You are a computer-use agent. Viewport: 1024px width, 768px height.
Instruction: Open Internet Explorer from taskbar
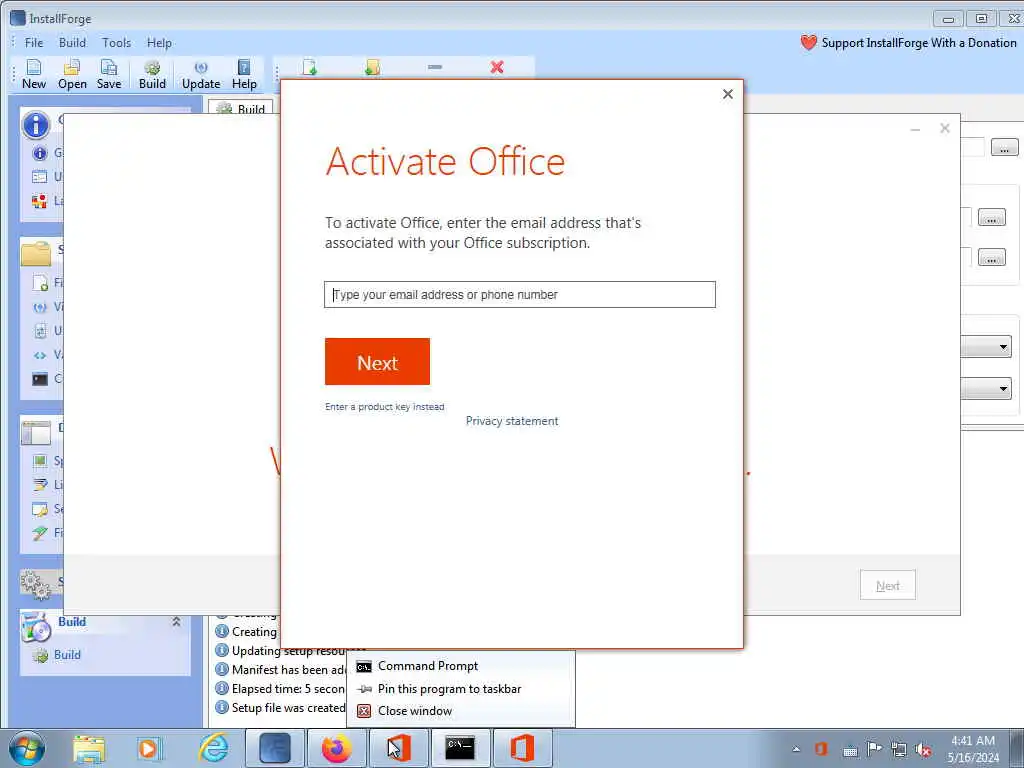point(214,748)
